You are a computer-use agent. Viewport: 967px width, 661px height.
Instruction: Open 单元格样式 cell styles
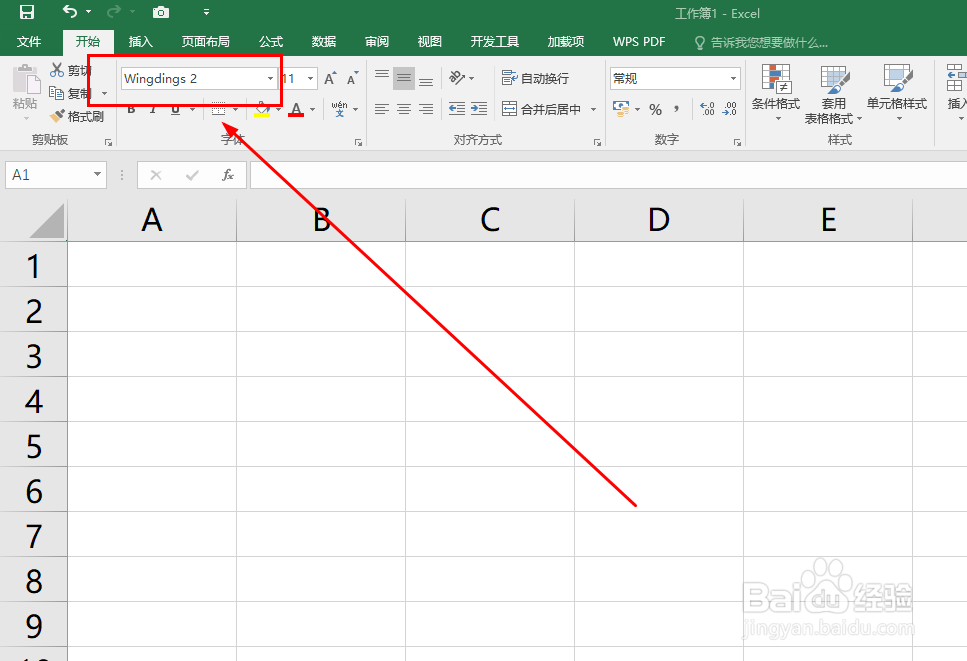point(897,92)
